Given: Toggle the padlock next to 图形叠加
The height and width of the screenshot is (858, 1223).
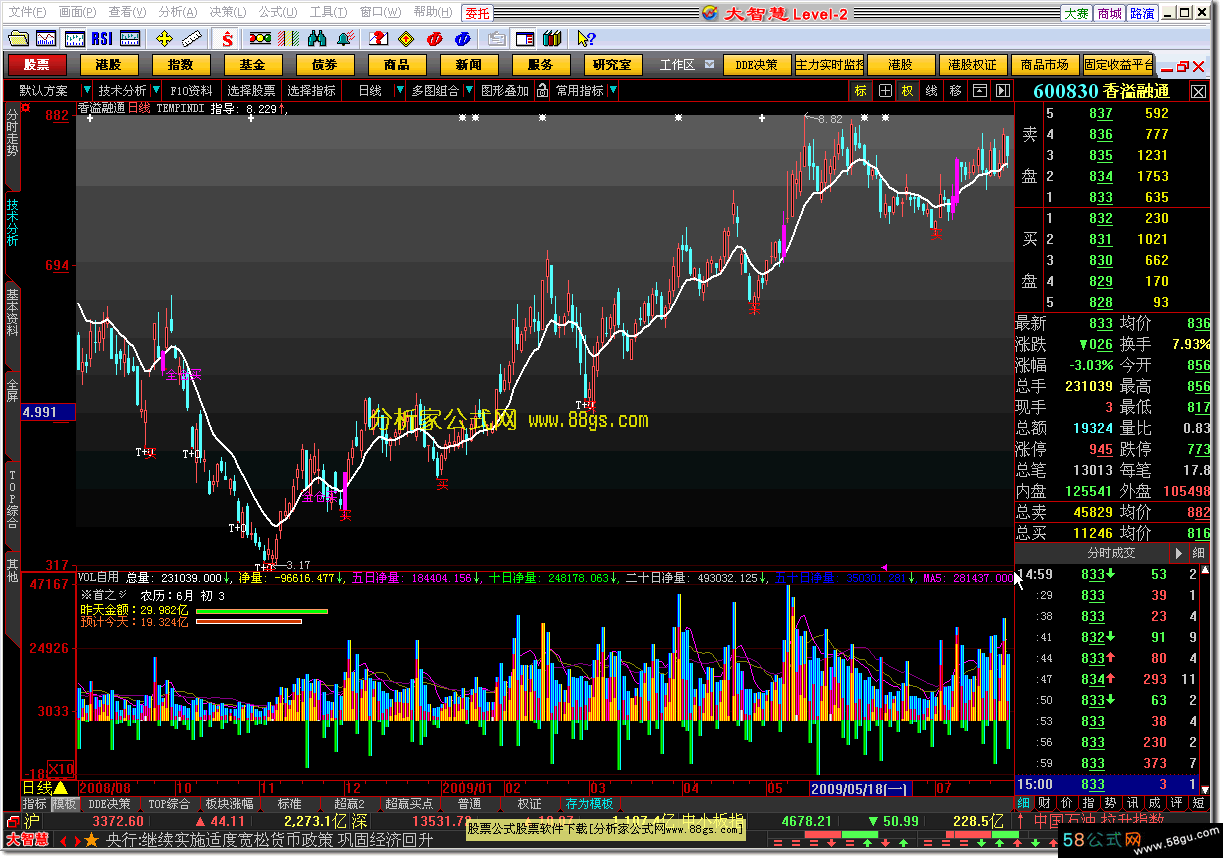Looking at the screenshot, I should [x=542, y=91].
